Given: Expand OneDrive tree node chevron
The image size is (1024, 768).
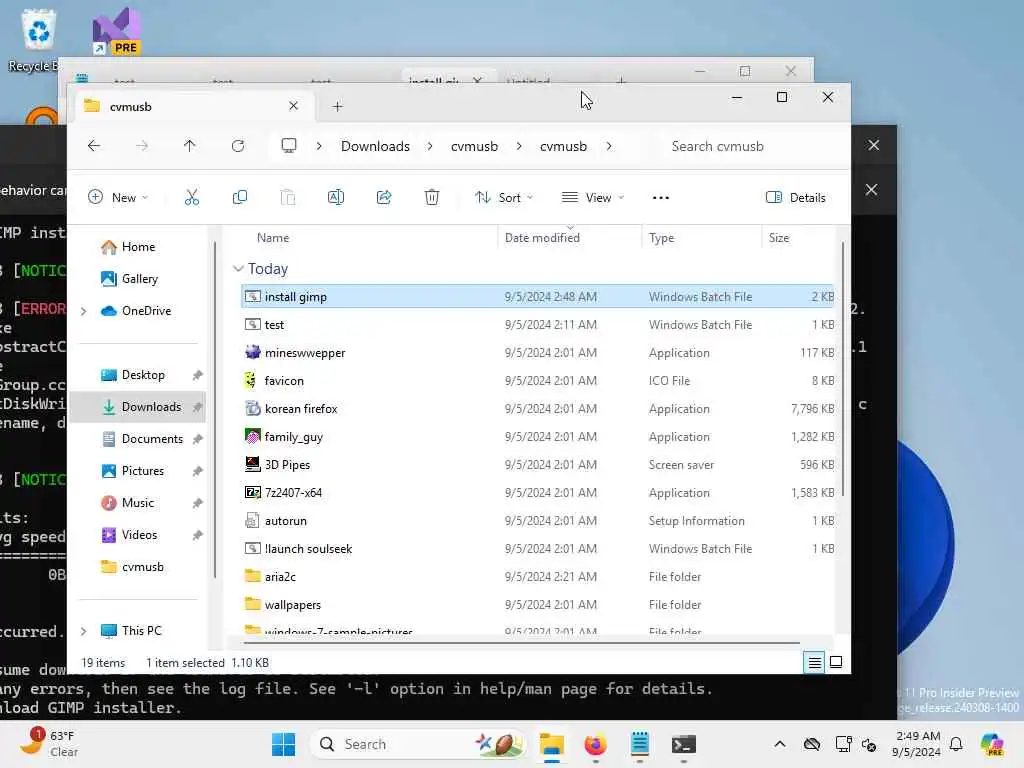Looking at the screenshot, I should [84, 312].
